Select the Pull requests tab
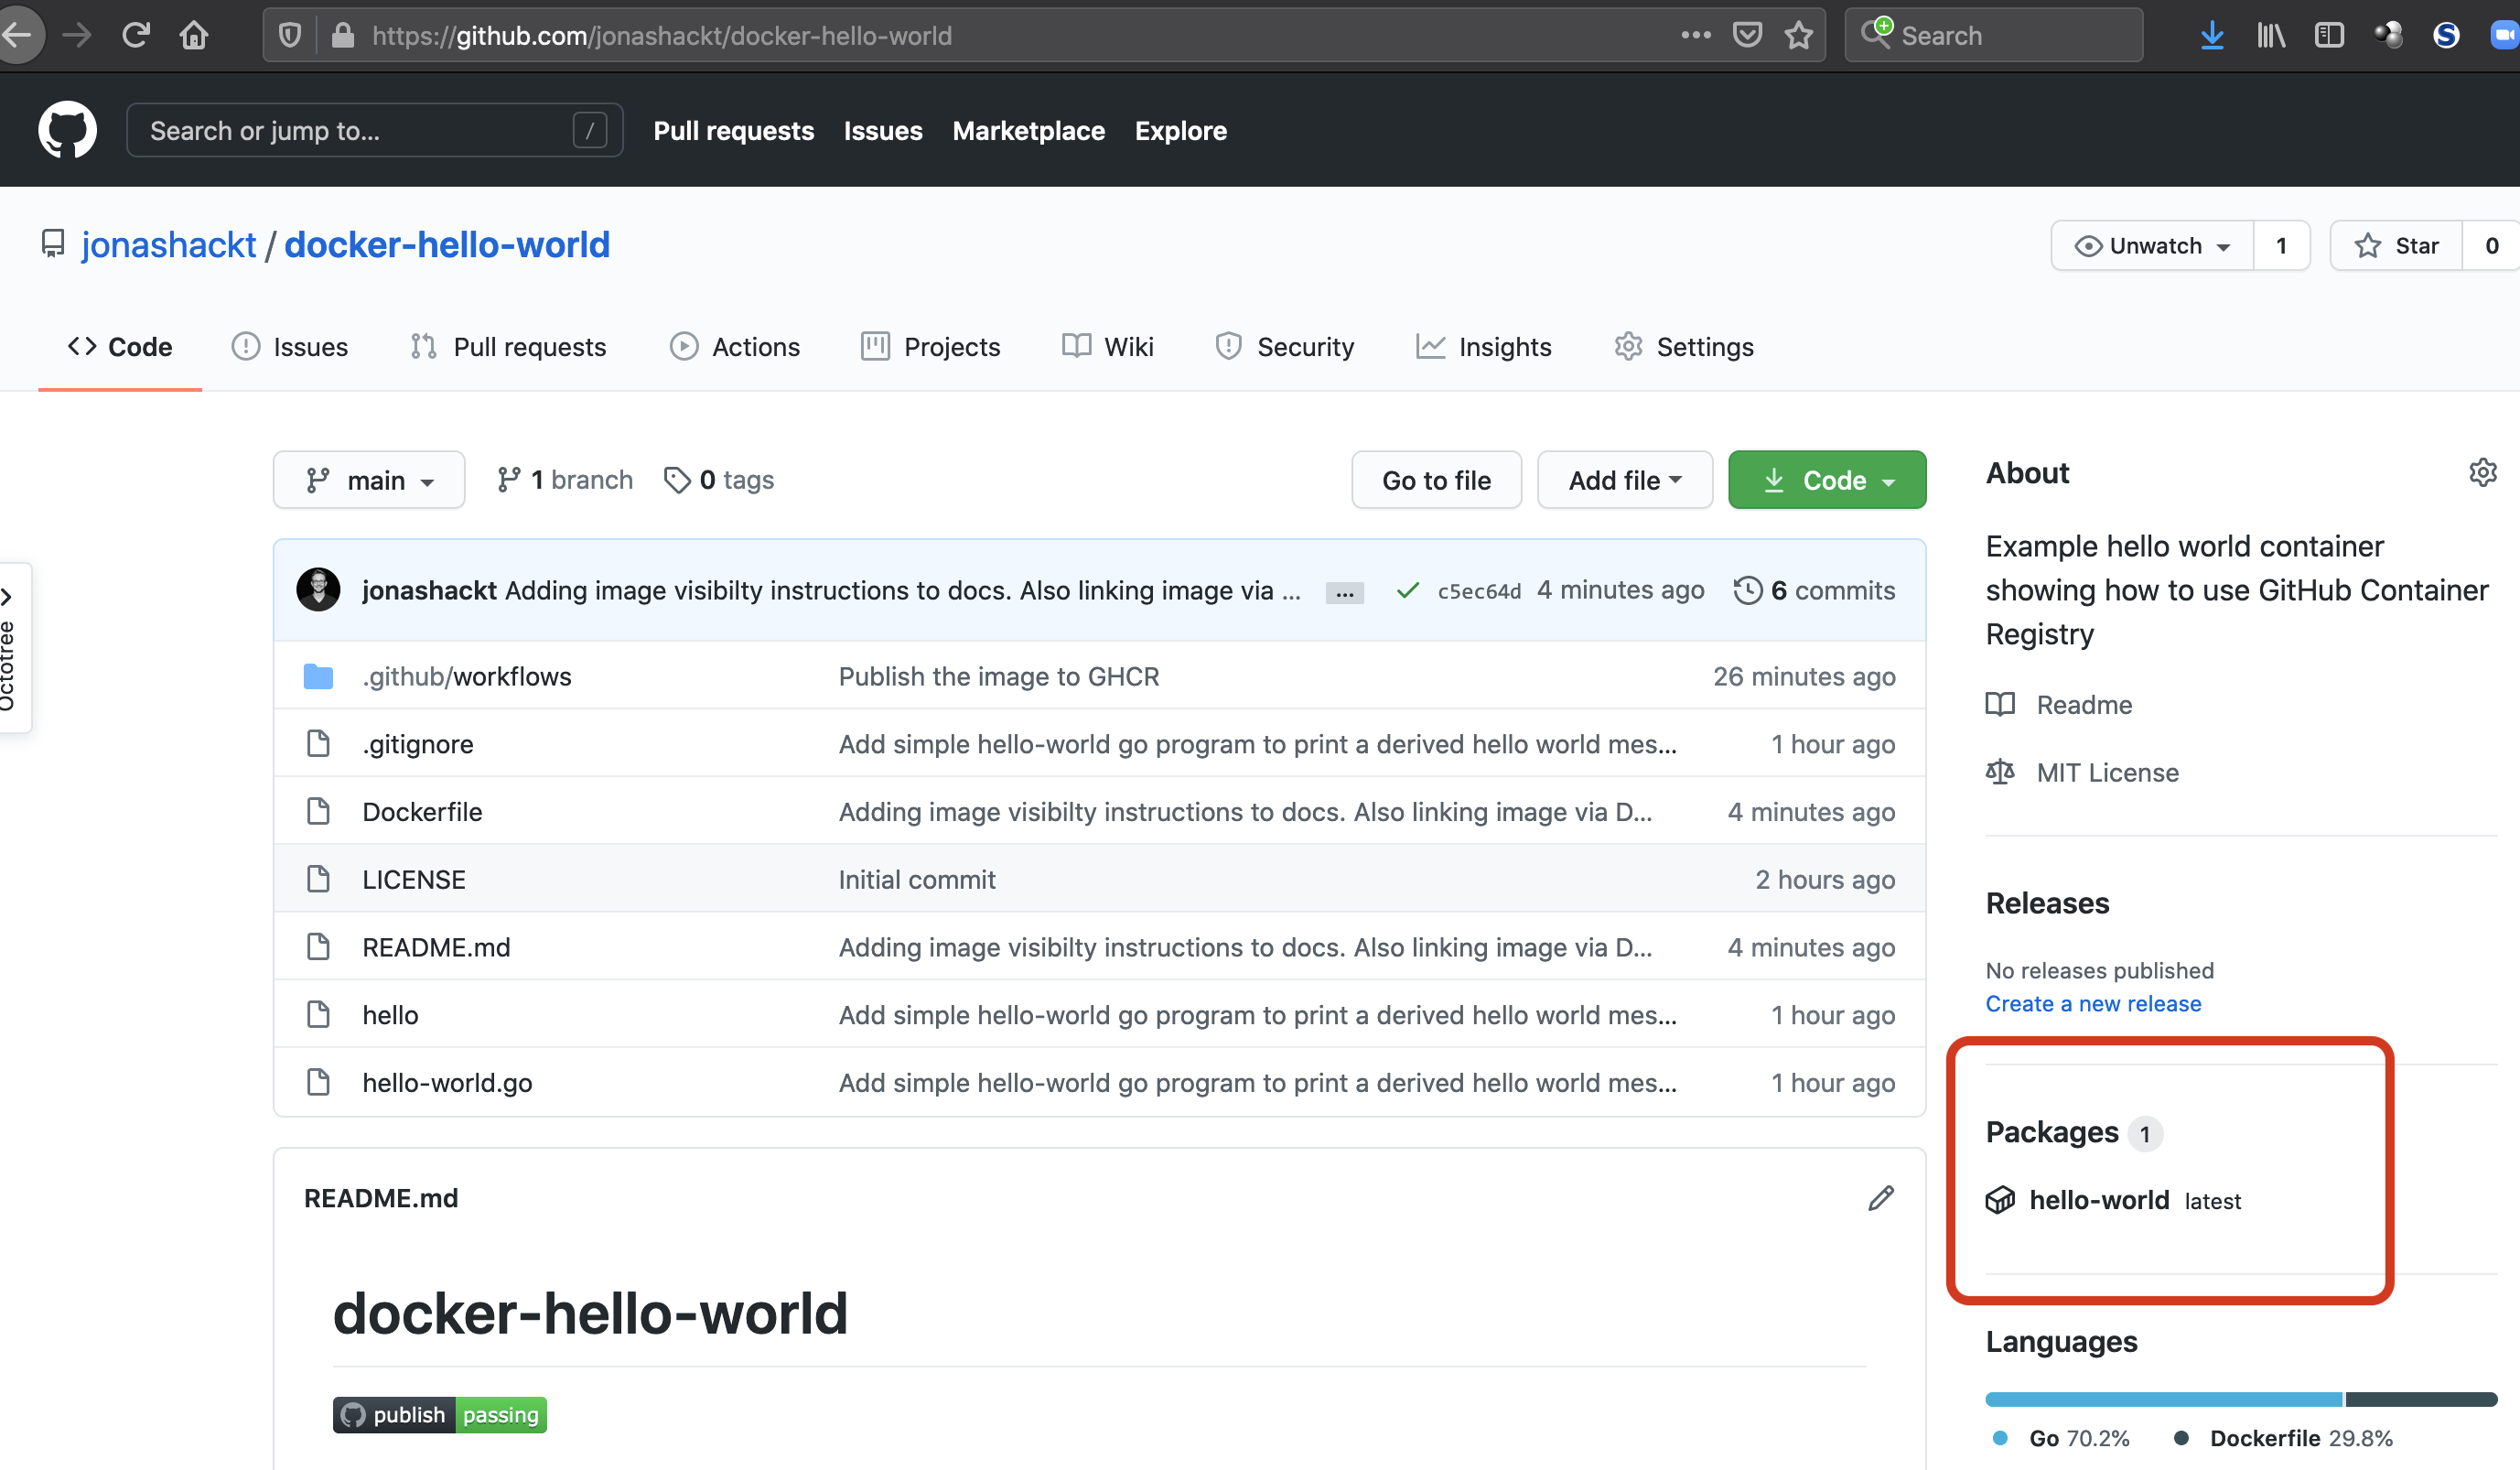Image resolution: width=2520 pixels, height=1470 pixels. click(x=528, y=345)
